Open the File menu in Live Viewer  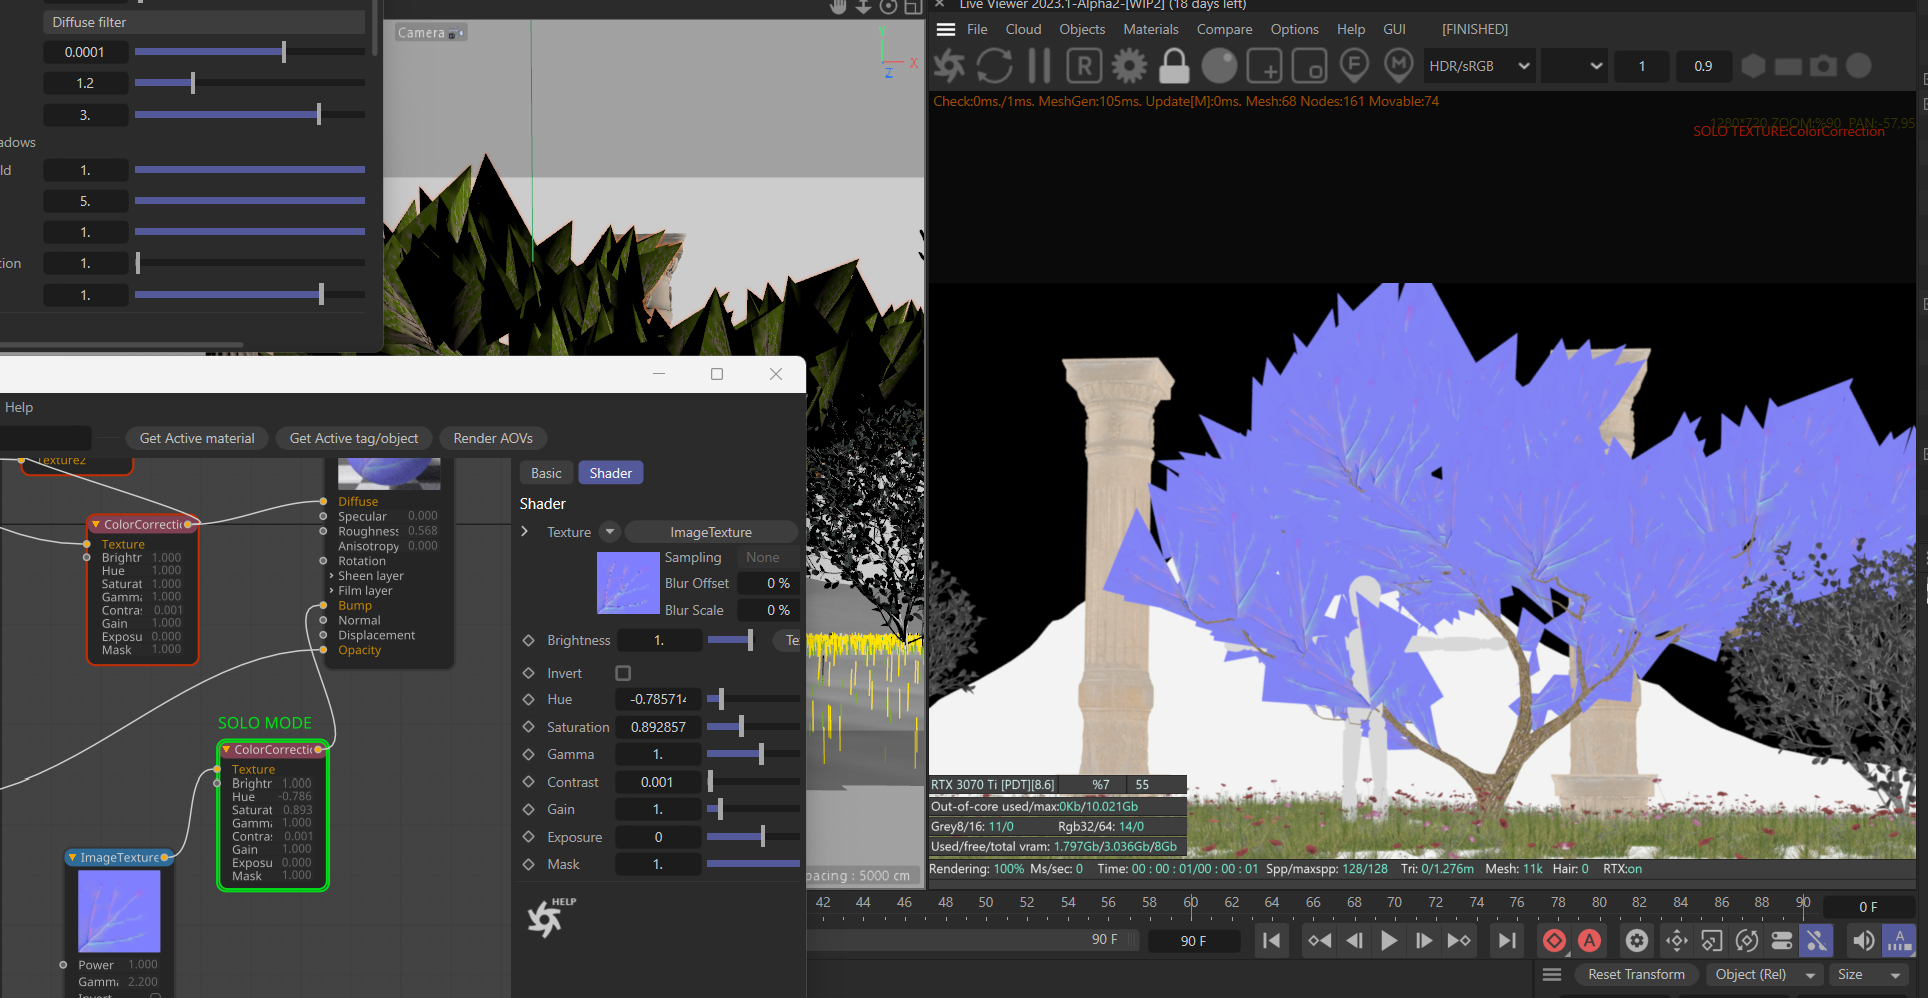tap(977, 29)
